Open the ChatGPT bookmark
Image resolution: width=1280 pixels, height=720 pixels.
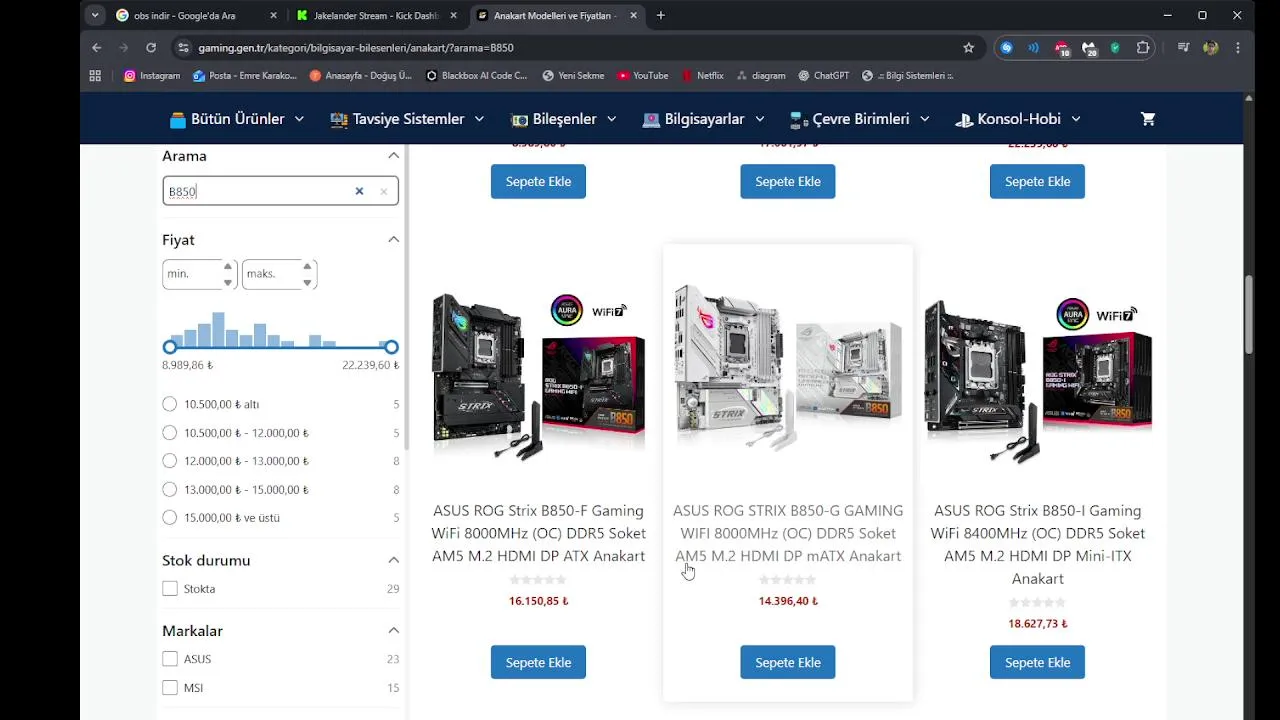[x=823, y=76]
